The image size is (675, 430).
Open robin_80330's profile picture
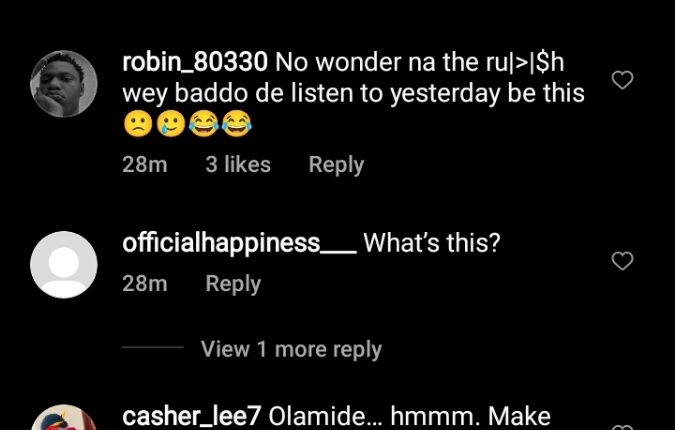64,84
